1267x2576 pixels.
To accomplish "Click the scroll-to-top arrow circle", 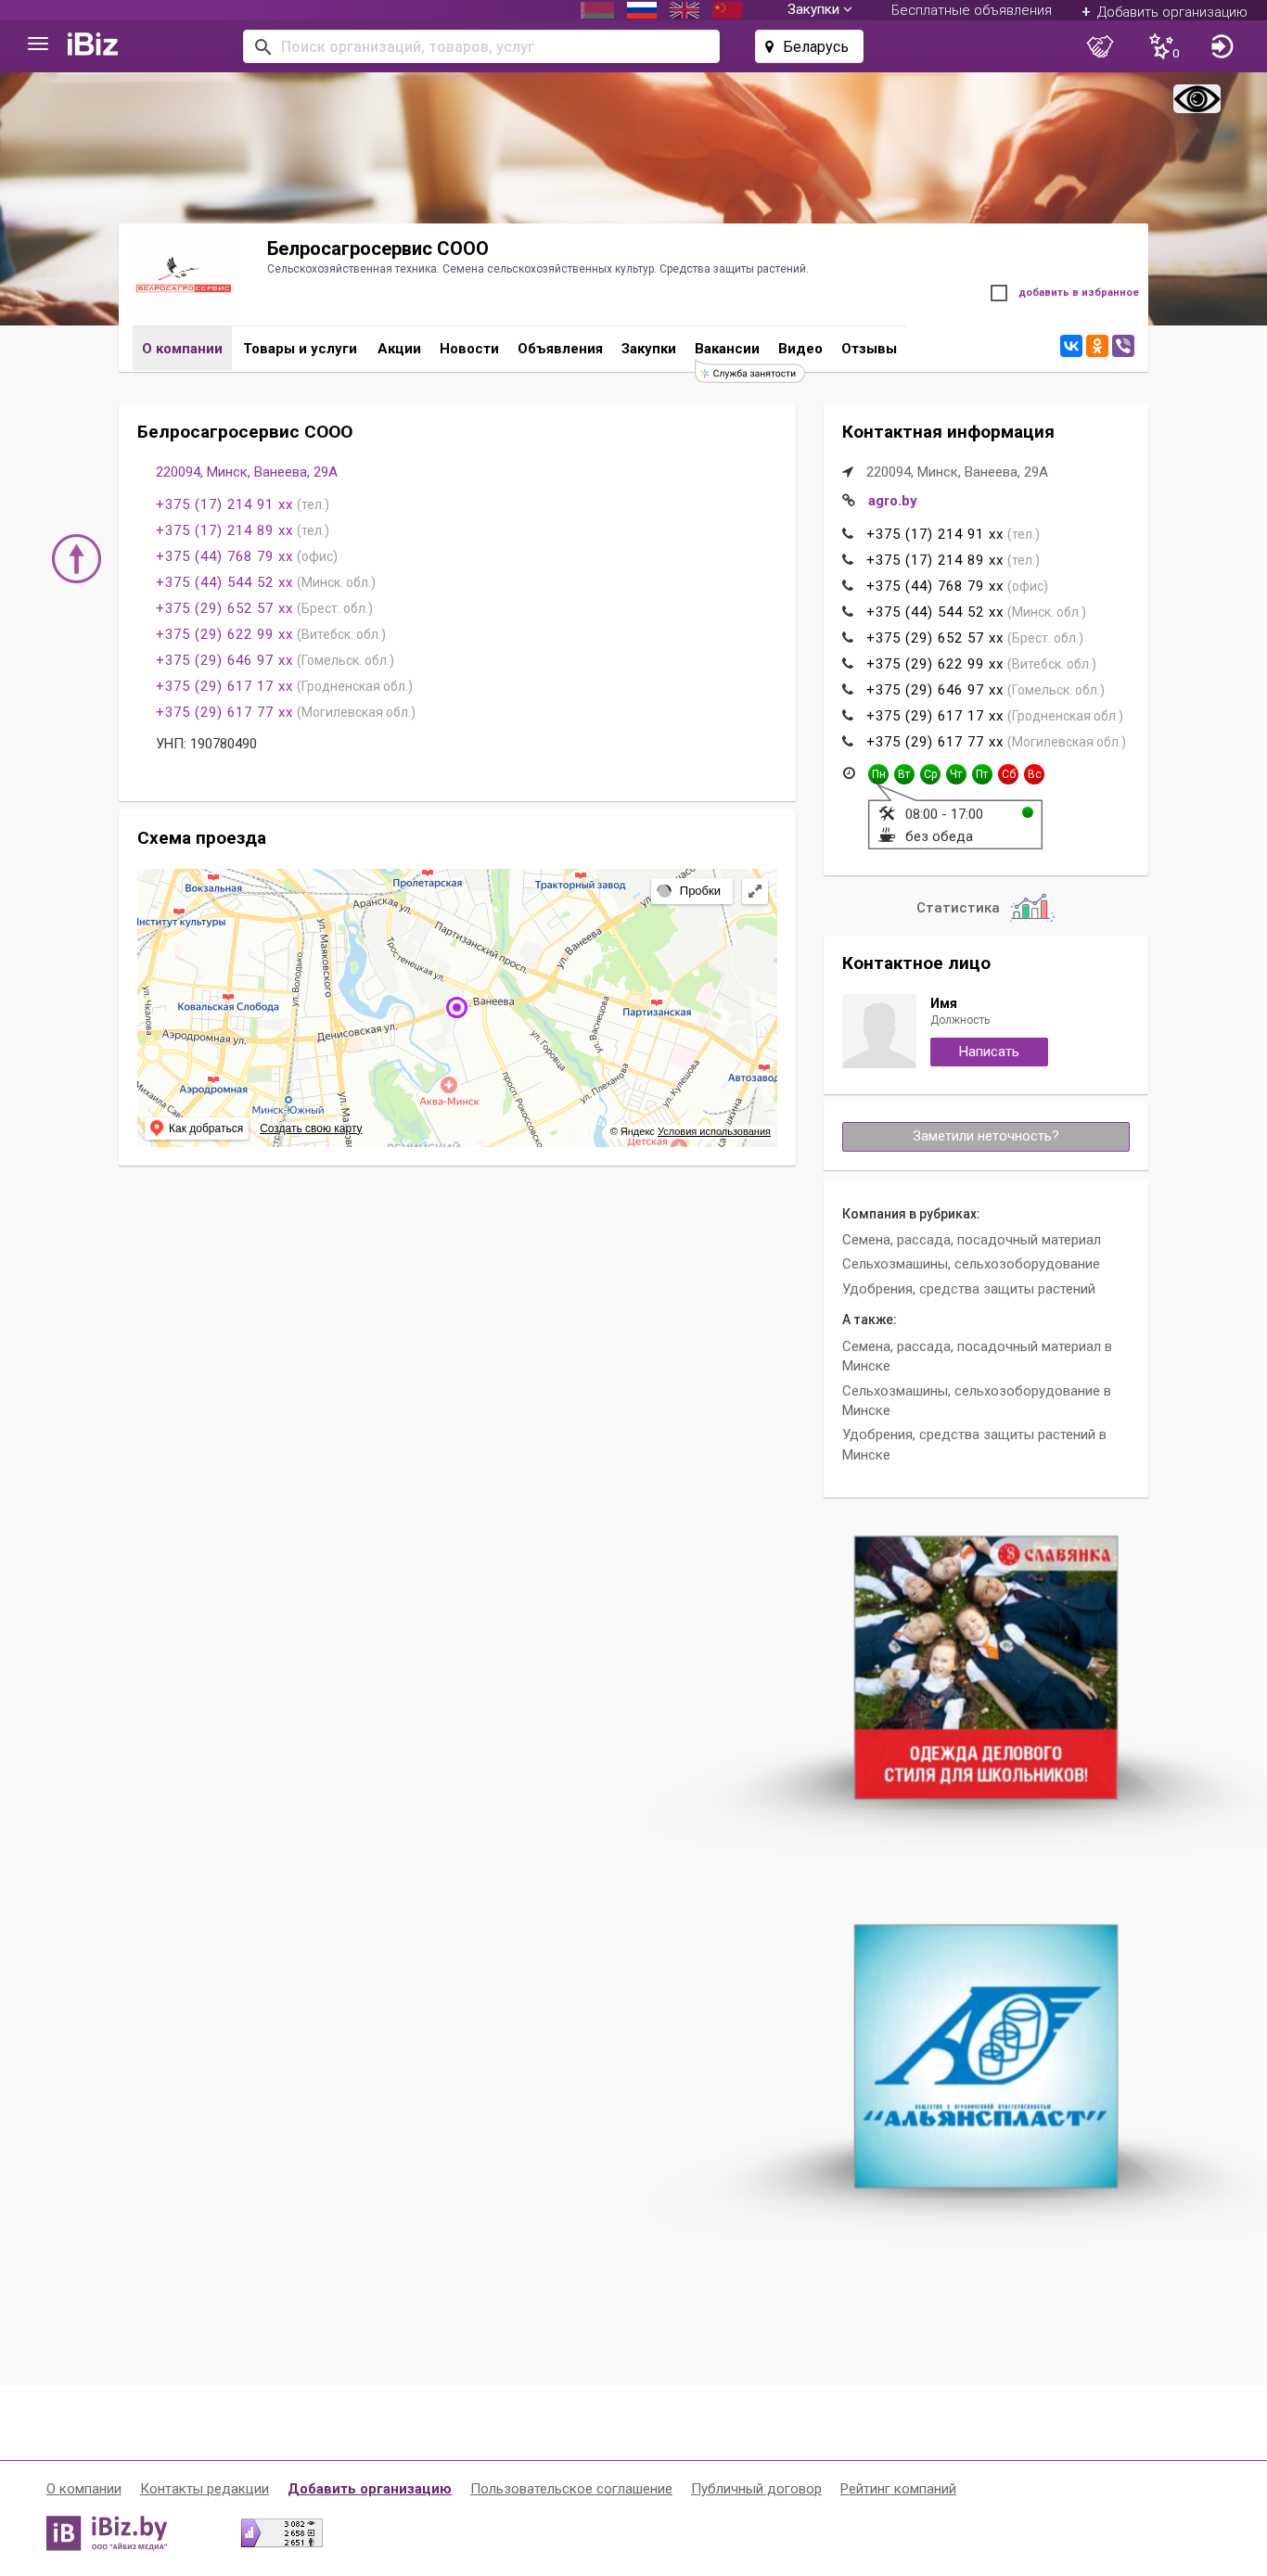I will [x=76, y=558].
